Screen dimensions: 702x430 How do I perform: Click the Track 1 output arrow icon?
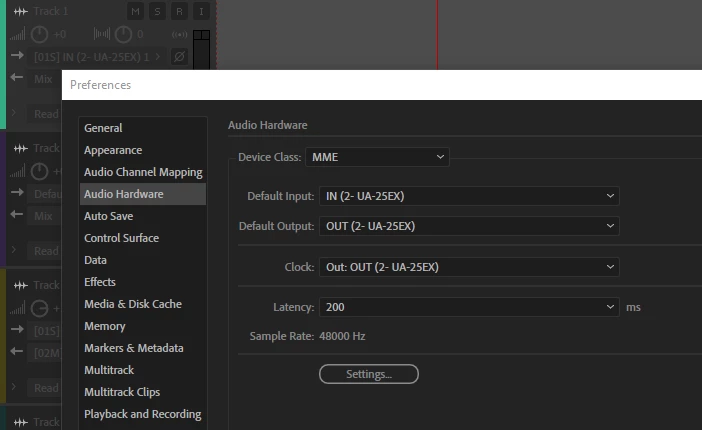pos(17,77)
